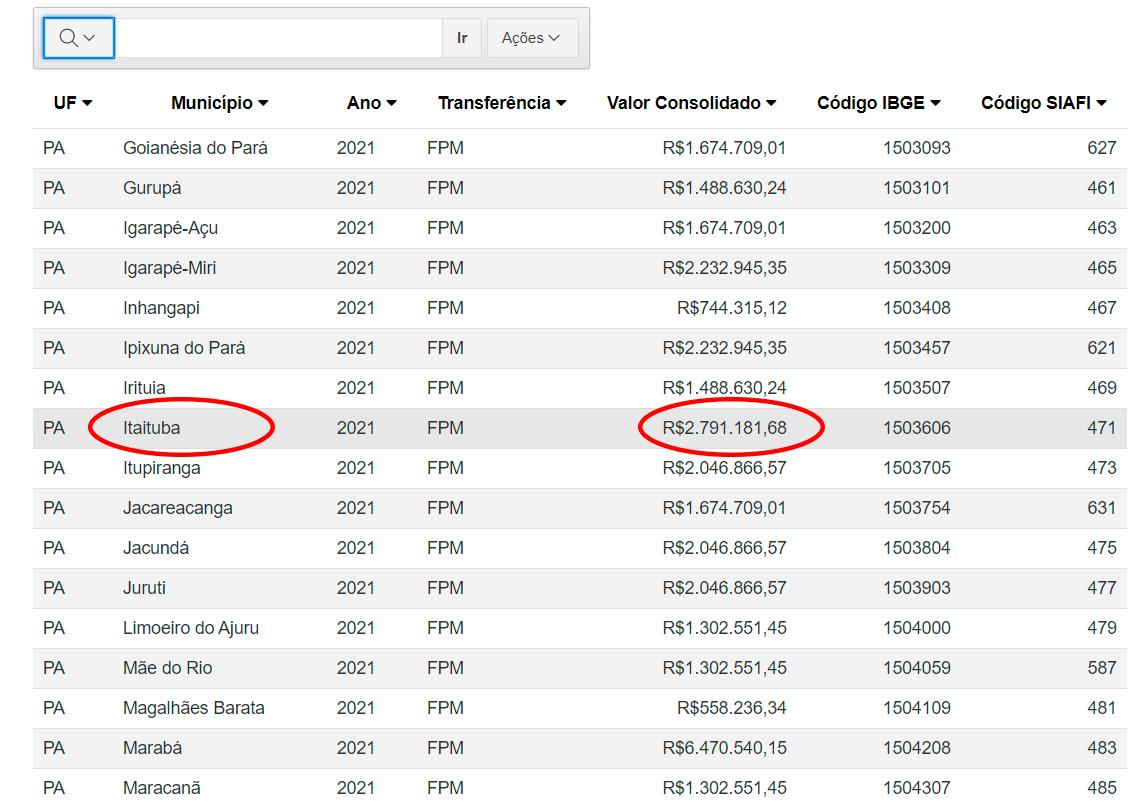The height and width of the screenshot is (806, 1148).
Task: Open the Código SIAFI column header menu
Action: pos(1043,103)
